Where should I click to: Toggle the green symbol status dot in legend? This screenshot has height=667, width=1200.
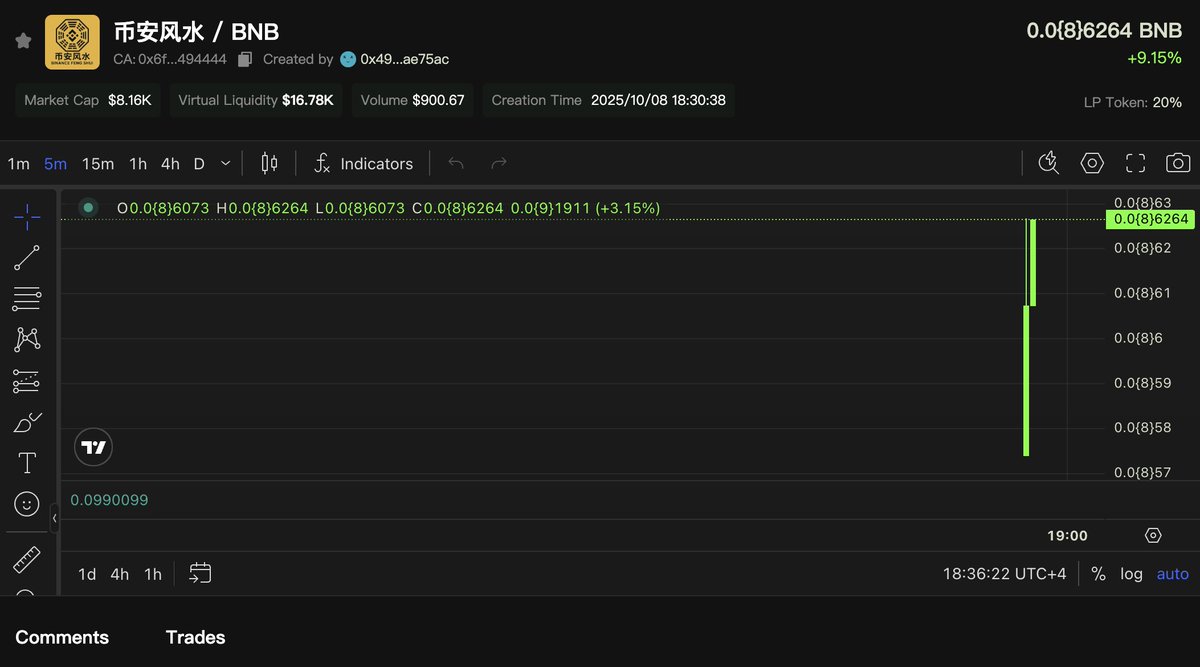click(88, 207)
